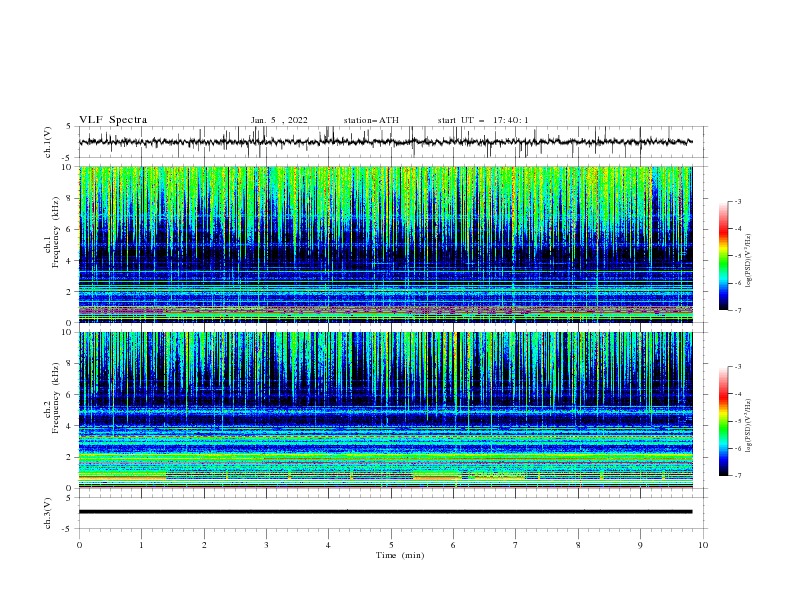
Task: Click the "Time (min)" axis label
Action: (400, 555)
